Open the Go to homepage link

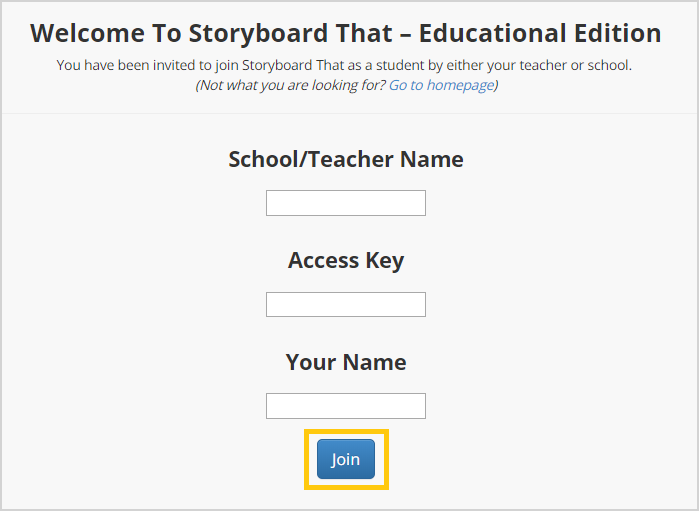click(x=441, y=85)
